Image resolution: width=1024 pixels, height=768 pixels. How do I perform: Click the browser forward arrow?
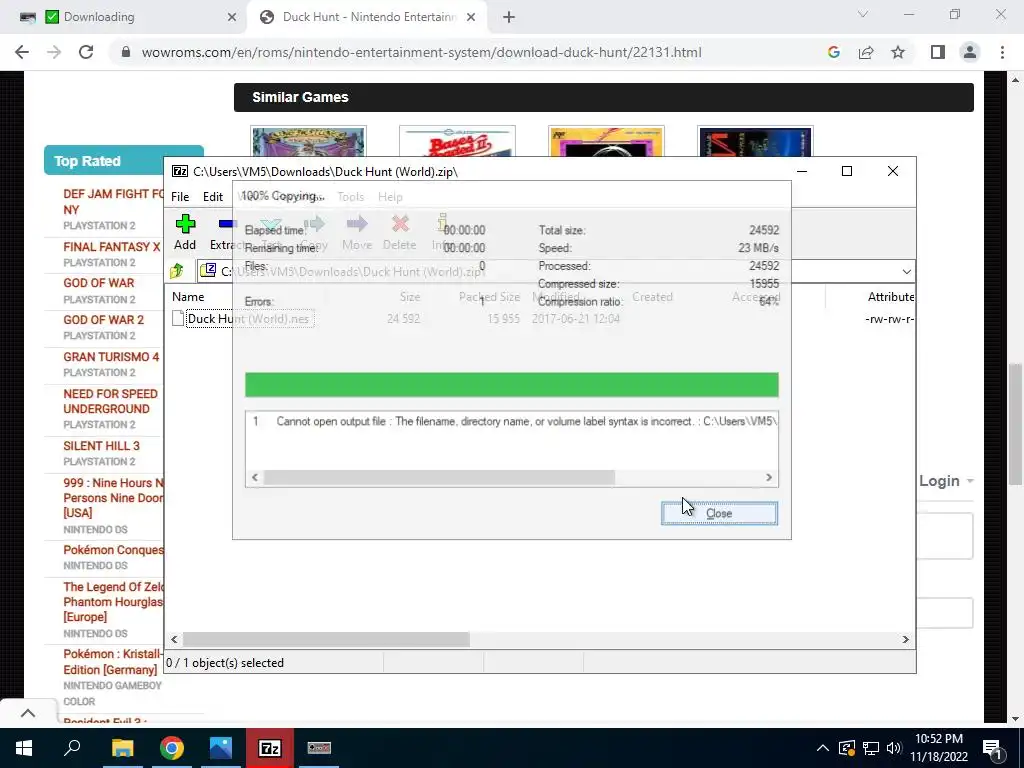(54, 52)
